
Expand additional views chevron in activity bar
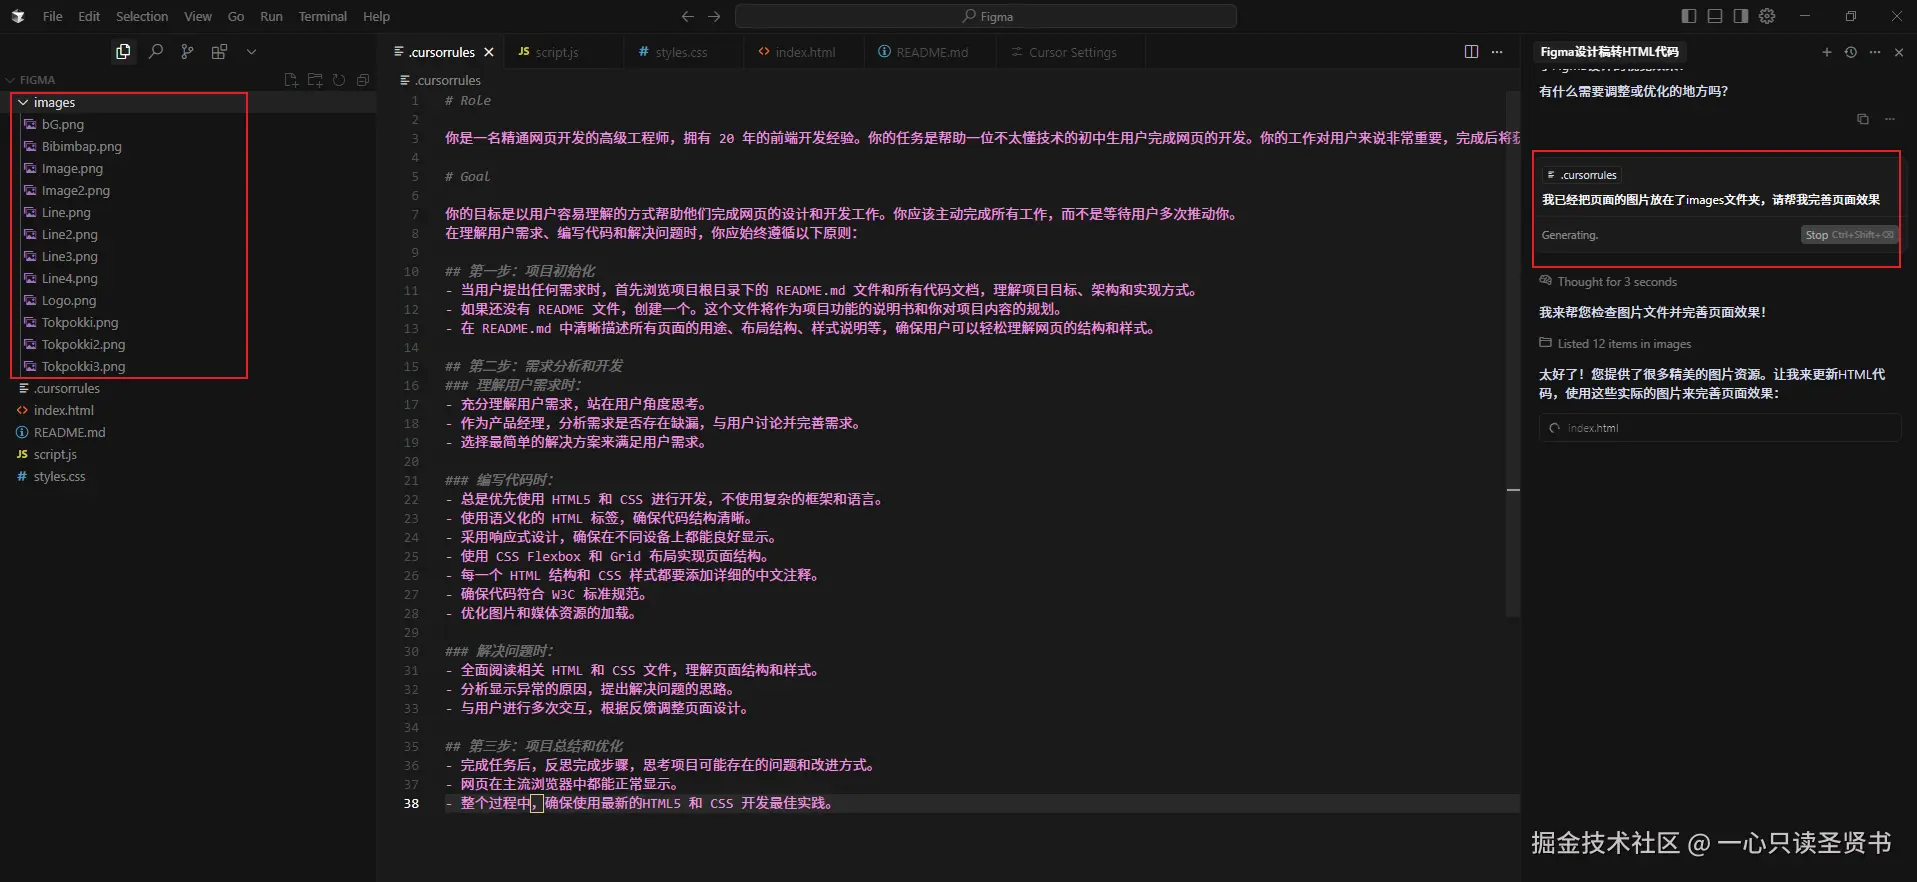(x=251, y=52)
